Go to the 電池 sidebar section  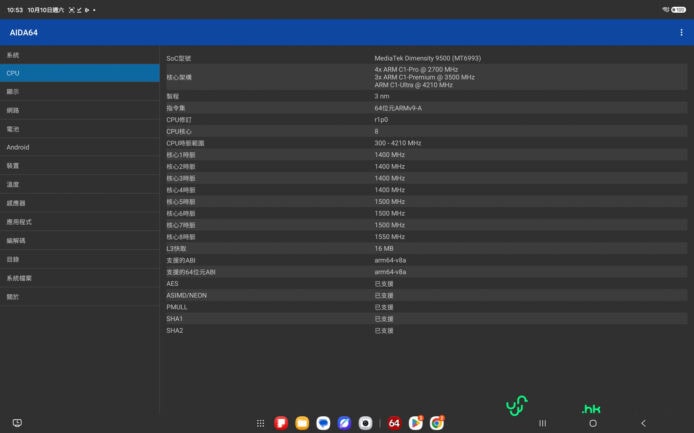pyautogui.click(x=80, y=129)
